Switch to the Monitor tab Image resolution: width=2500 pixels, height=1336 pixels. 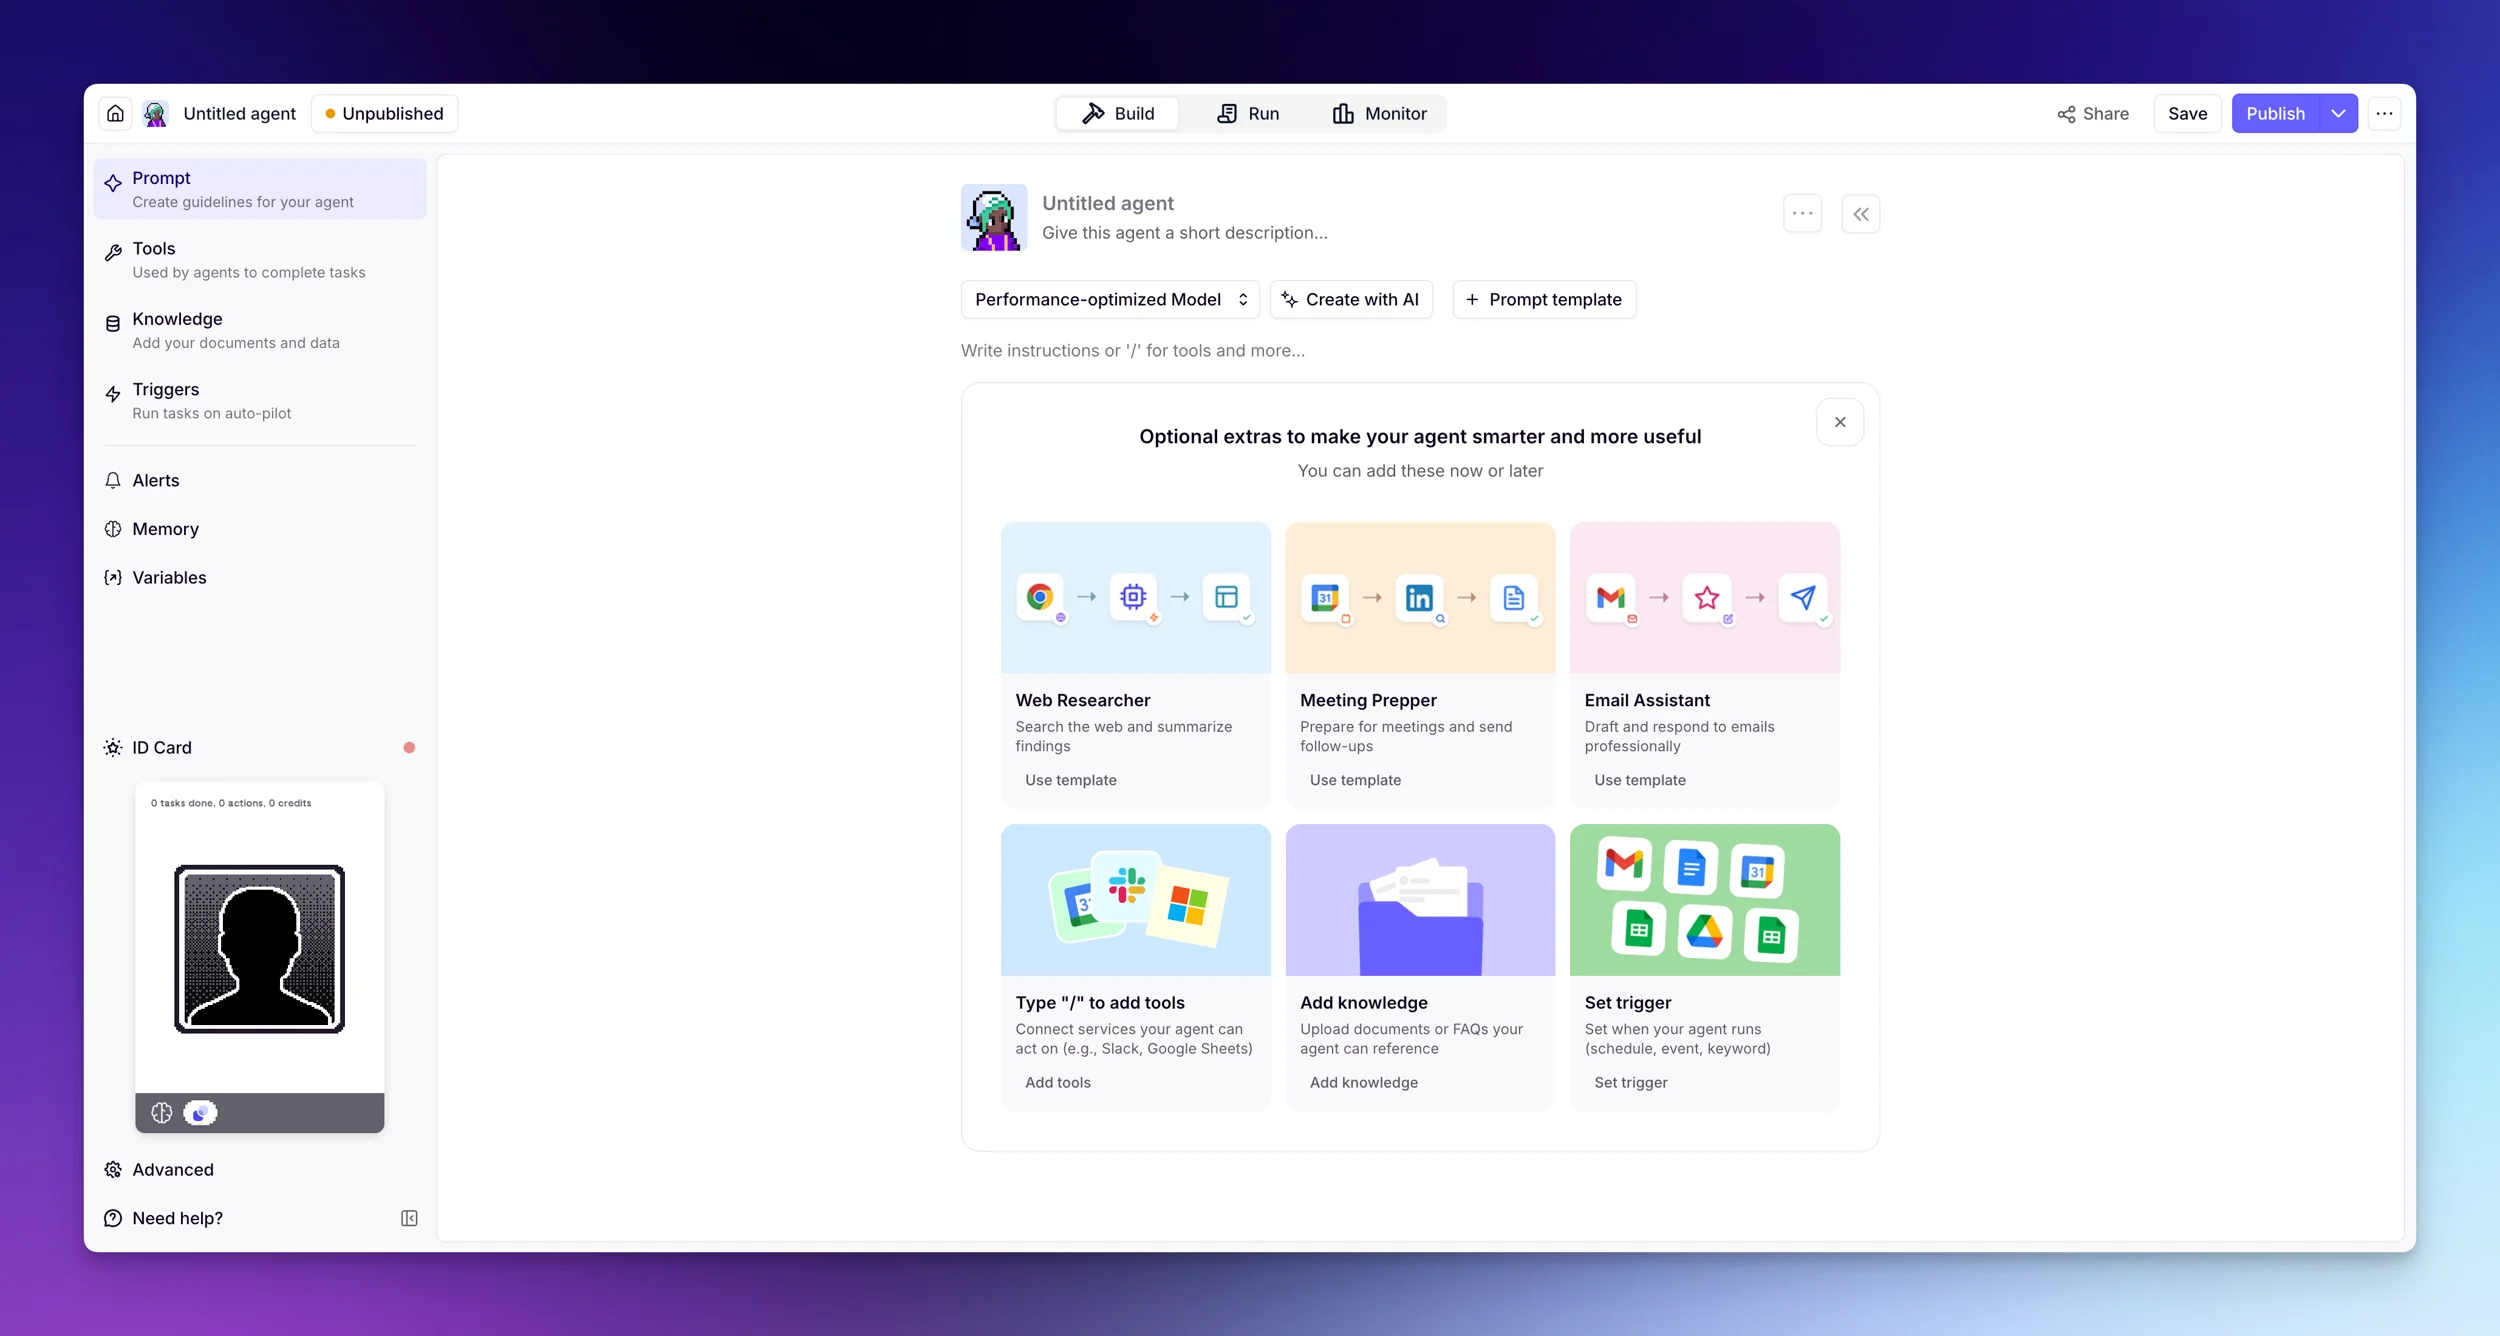click(x=1379, y=114)
